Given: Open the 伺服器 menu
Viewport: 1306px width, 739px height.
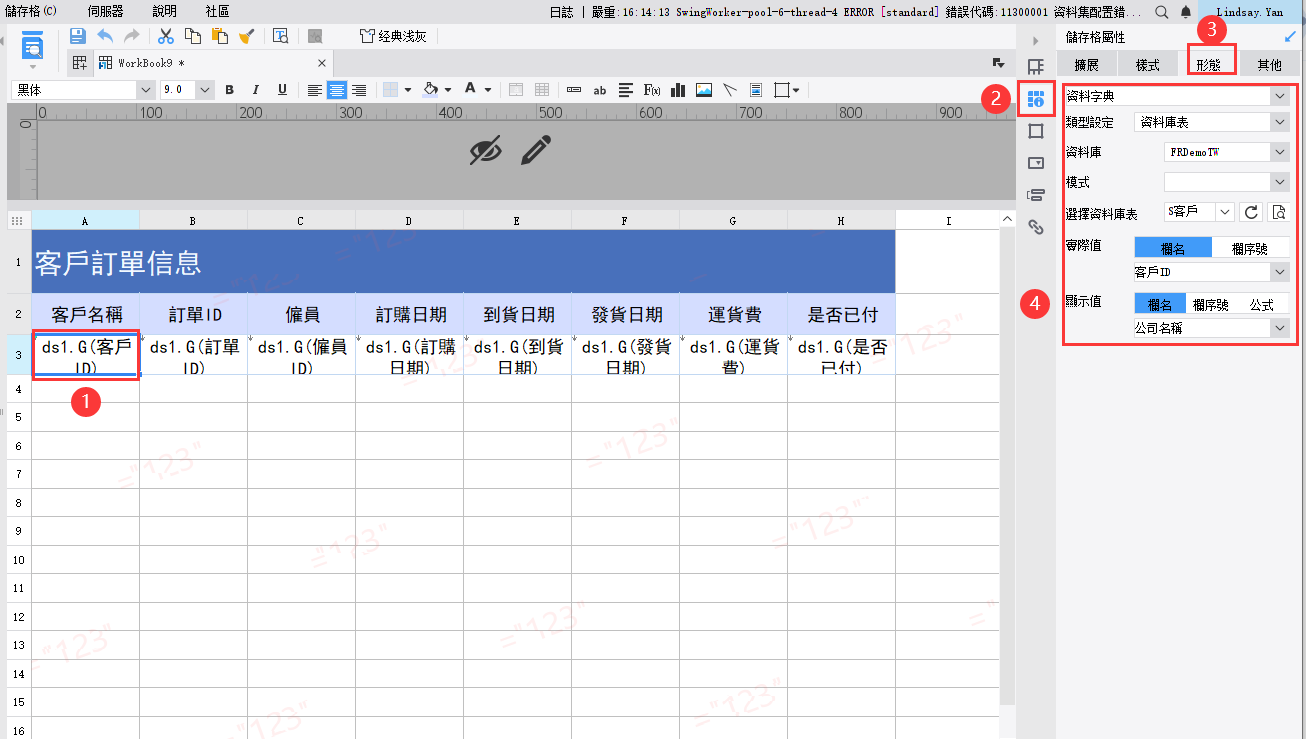Looking at the screenshot, I should click(105, 11).
